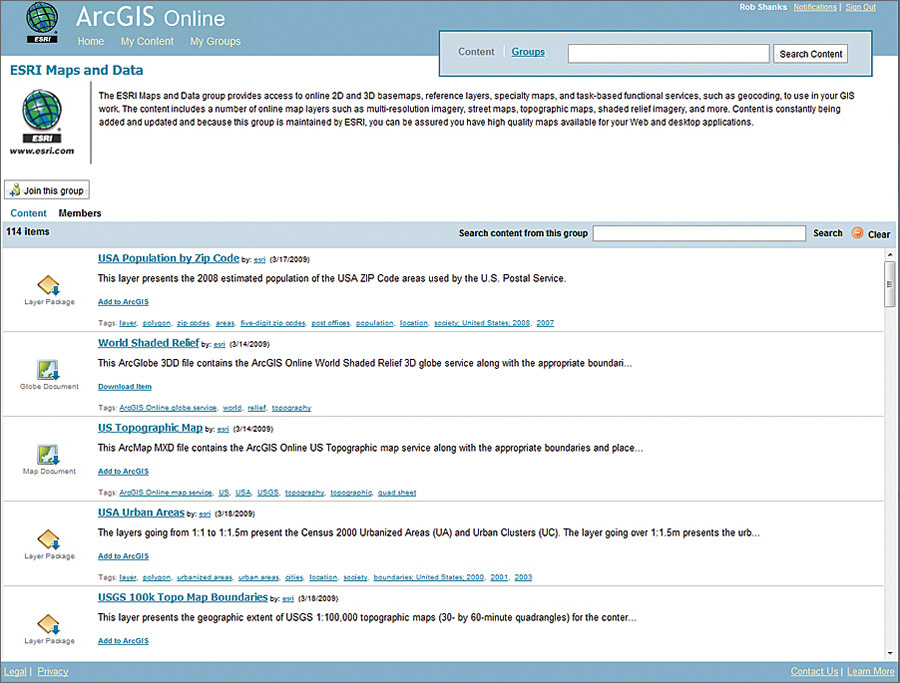Click the 'post offices' tag

tap(330, 323)
